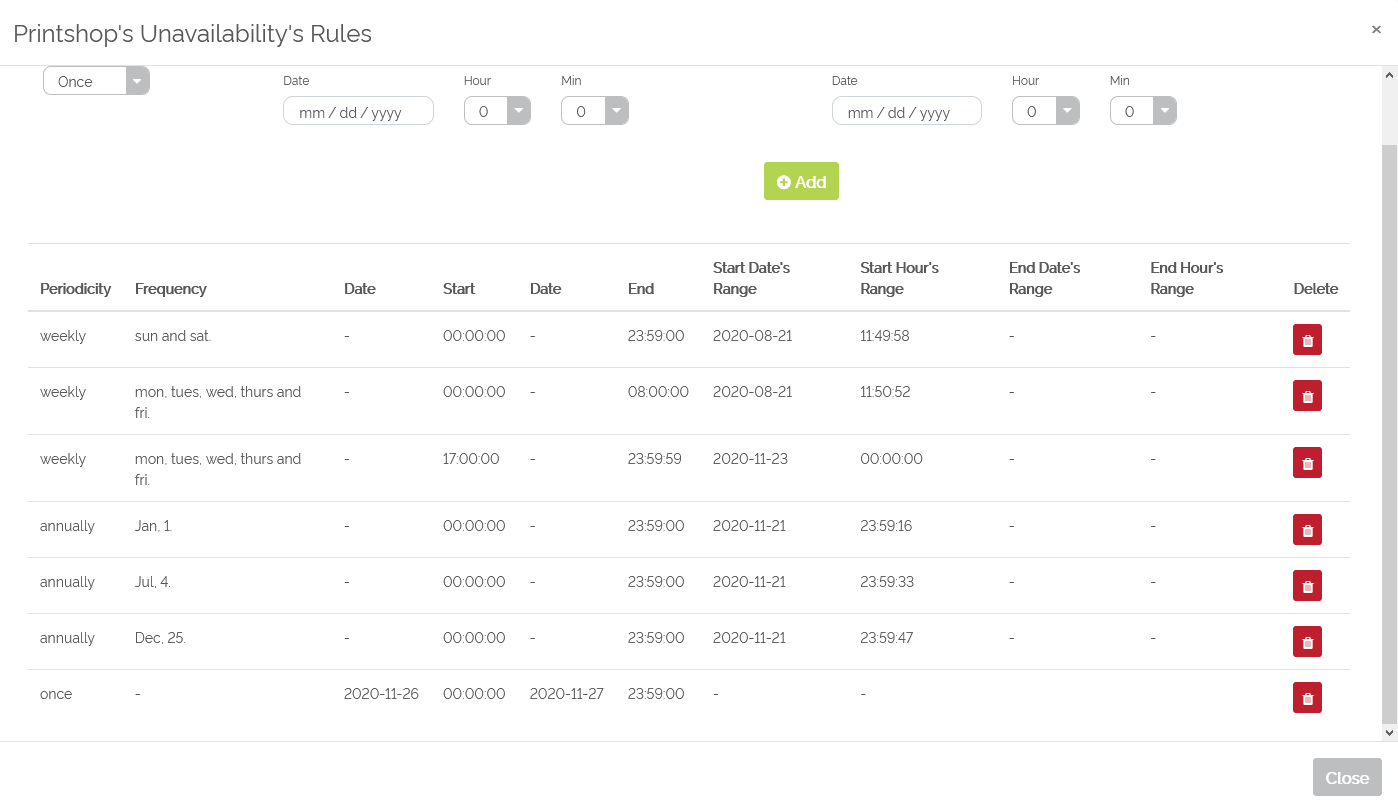
Task: Open the second Hour dropdown
Action: coord(1046,111)
